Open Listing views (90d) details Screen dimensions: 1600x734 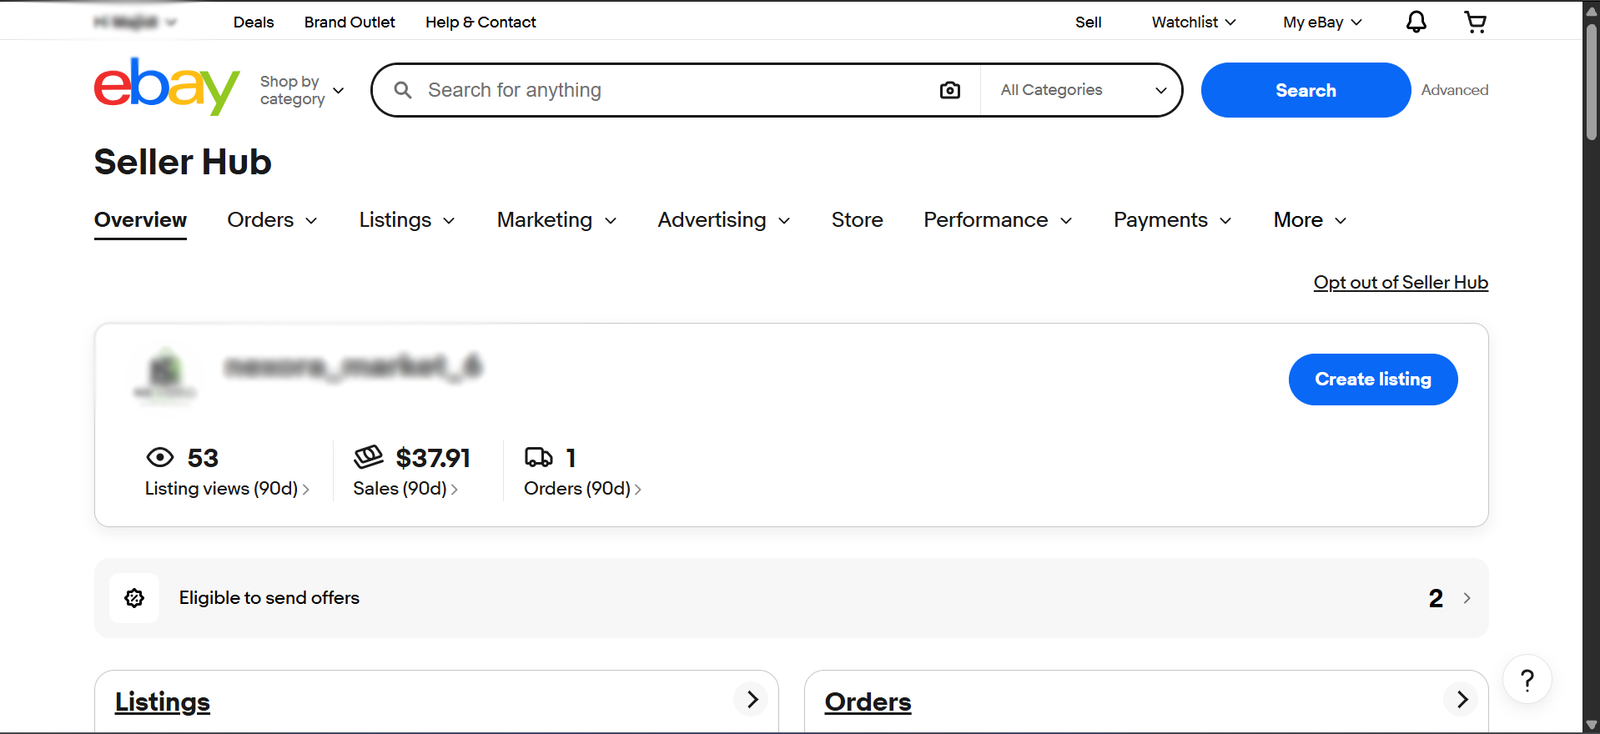(x=227, y=488)
